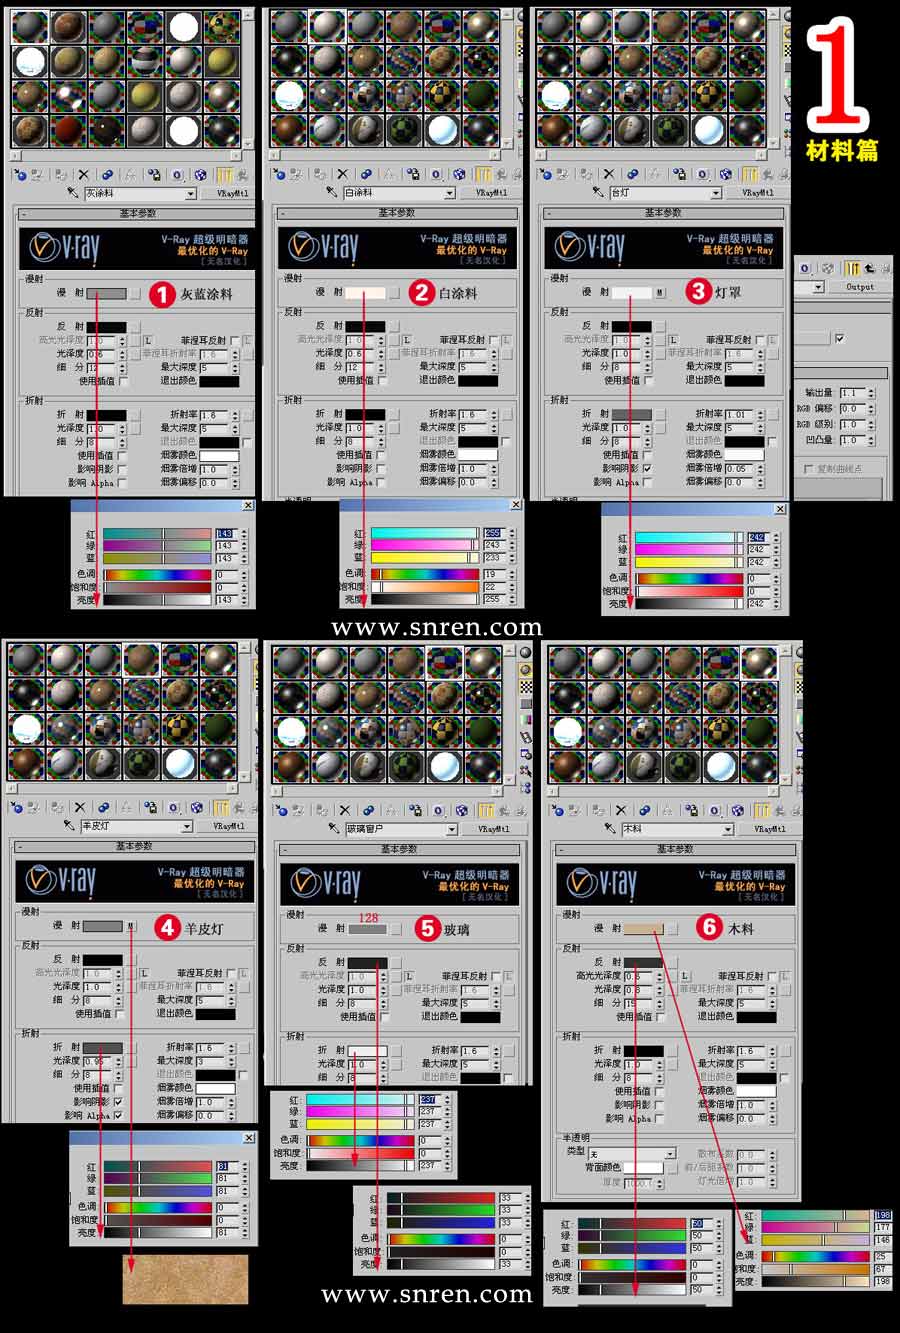Click the Output type button
Viewport: 900px width, 1333px height.
(860, 287)
